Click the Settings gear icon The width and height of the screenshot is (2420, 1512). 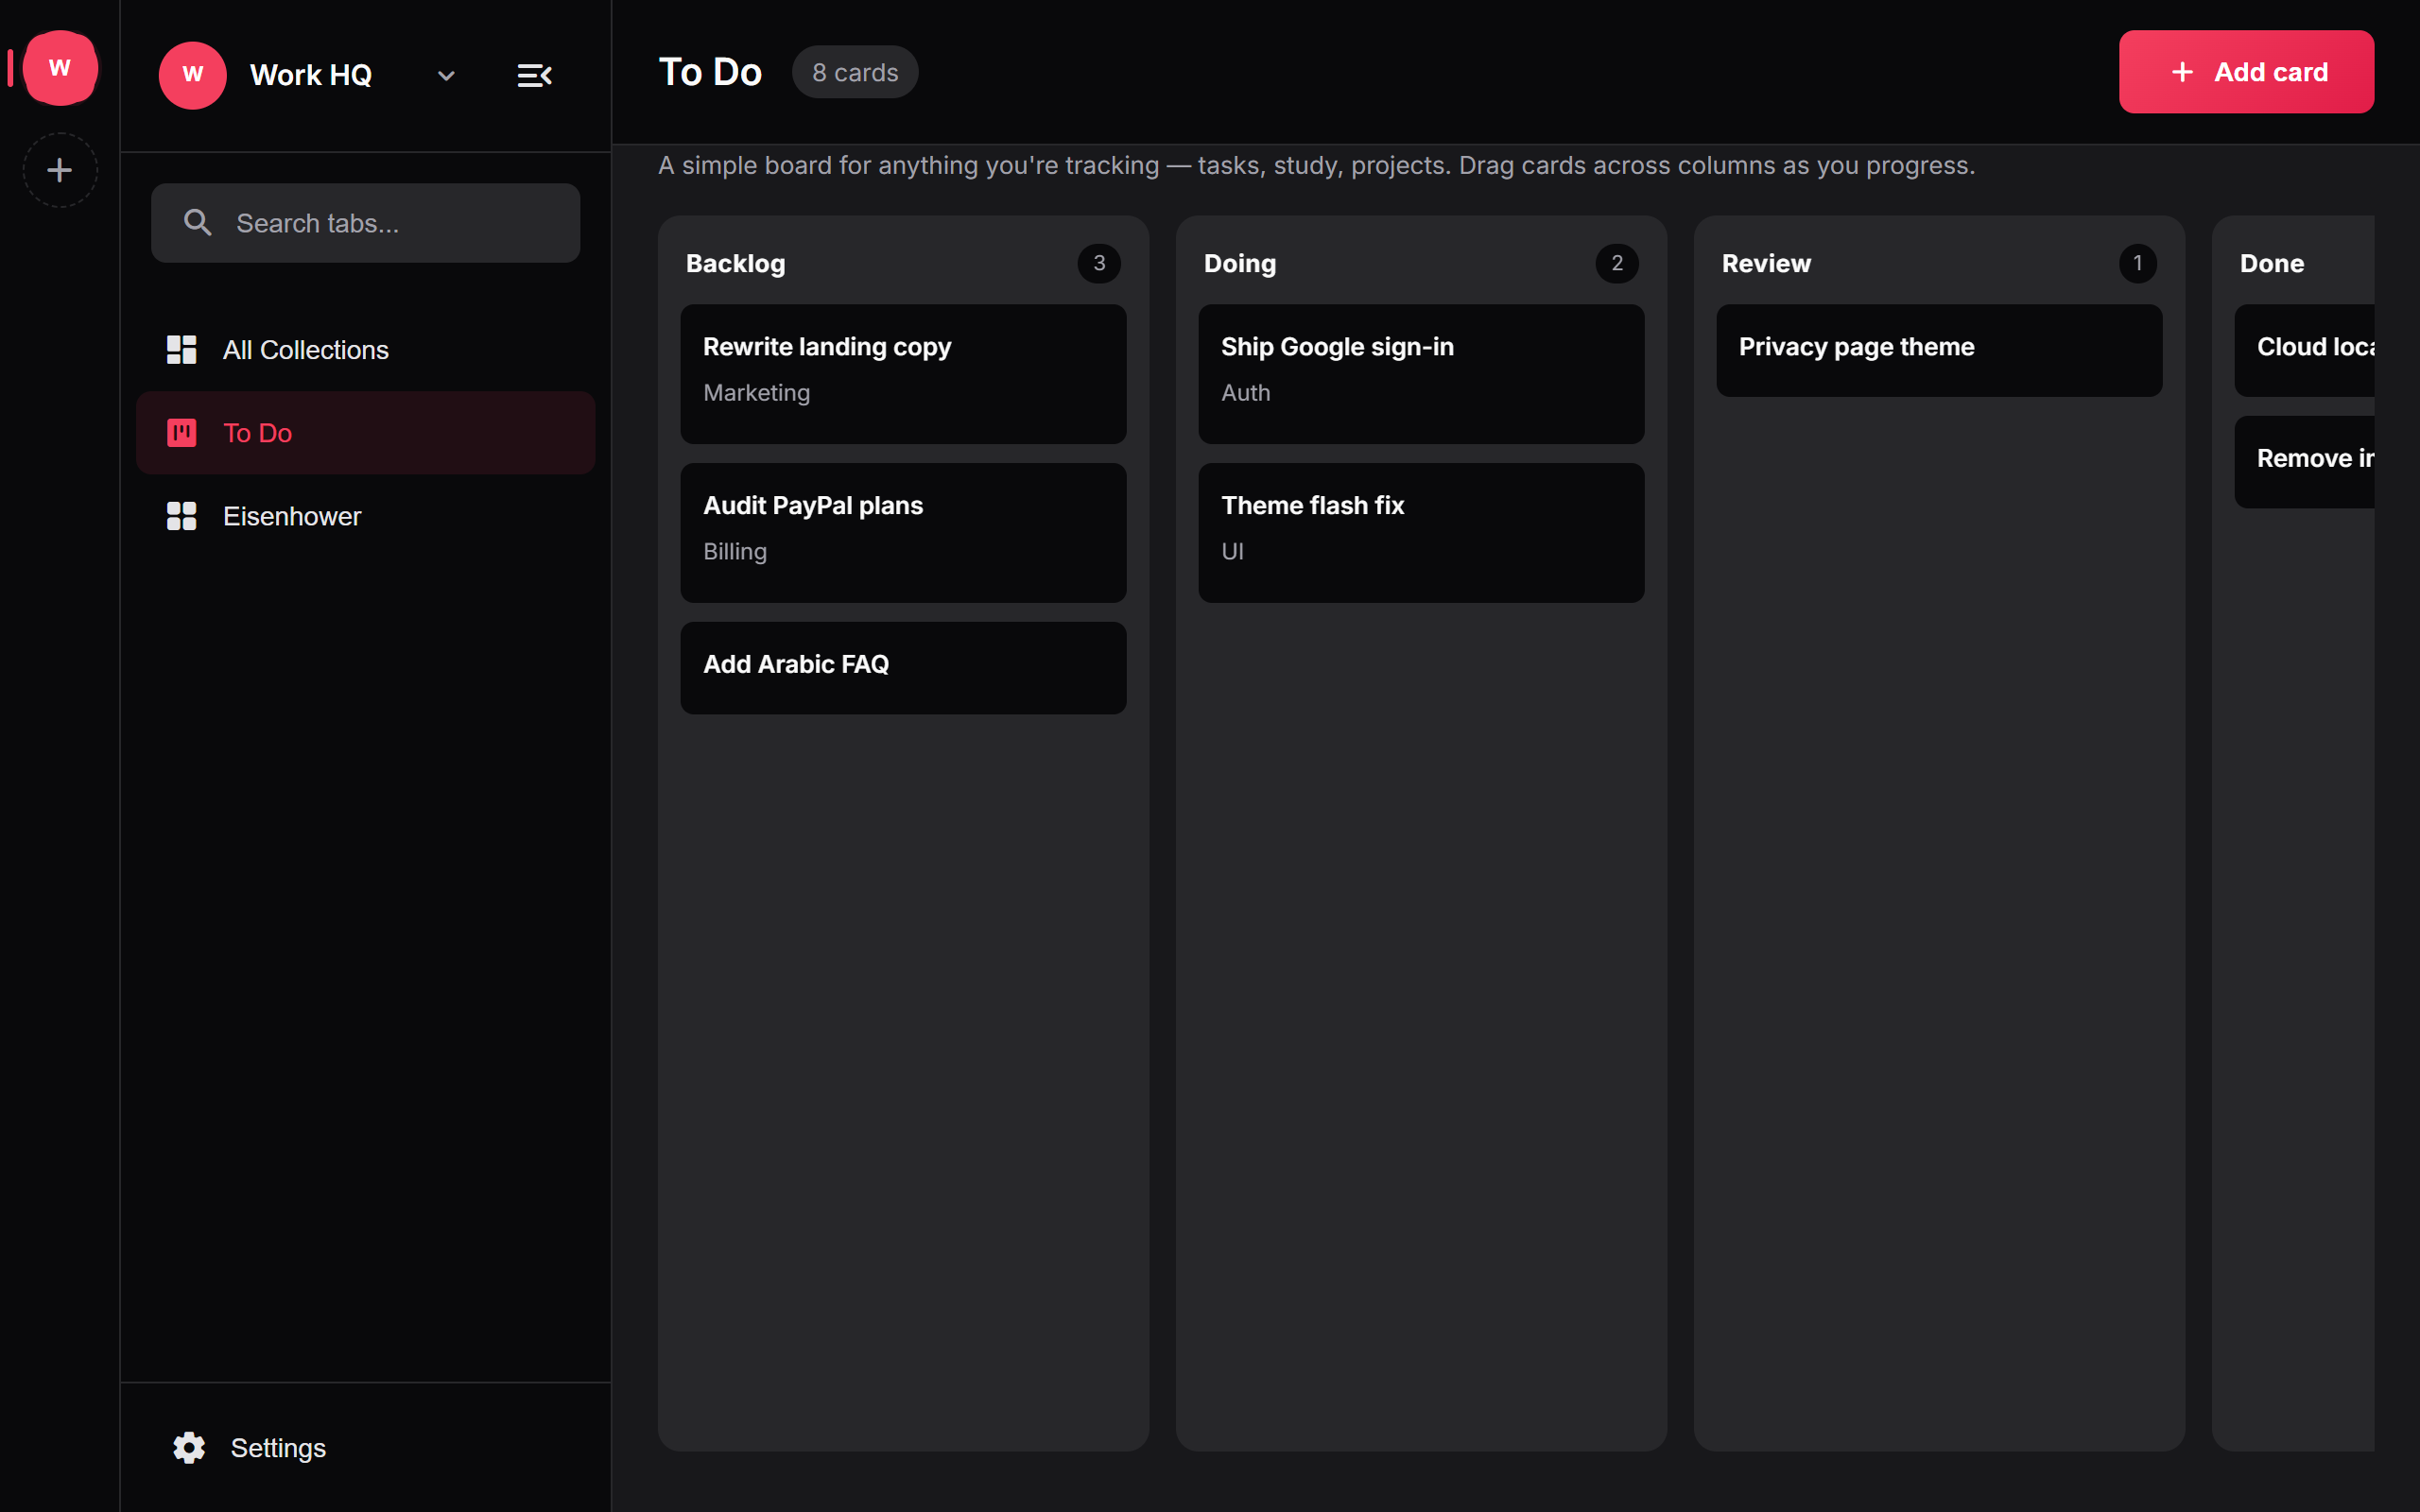[x=189, y=1447]
